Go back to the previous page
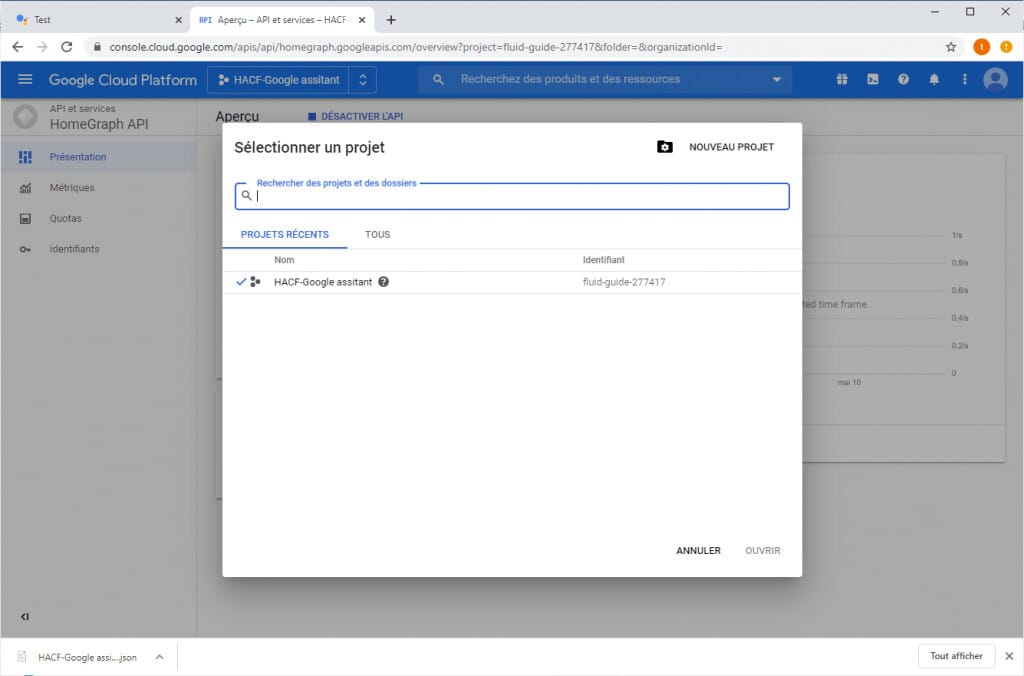1024x676 pixels. 18,47
